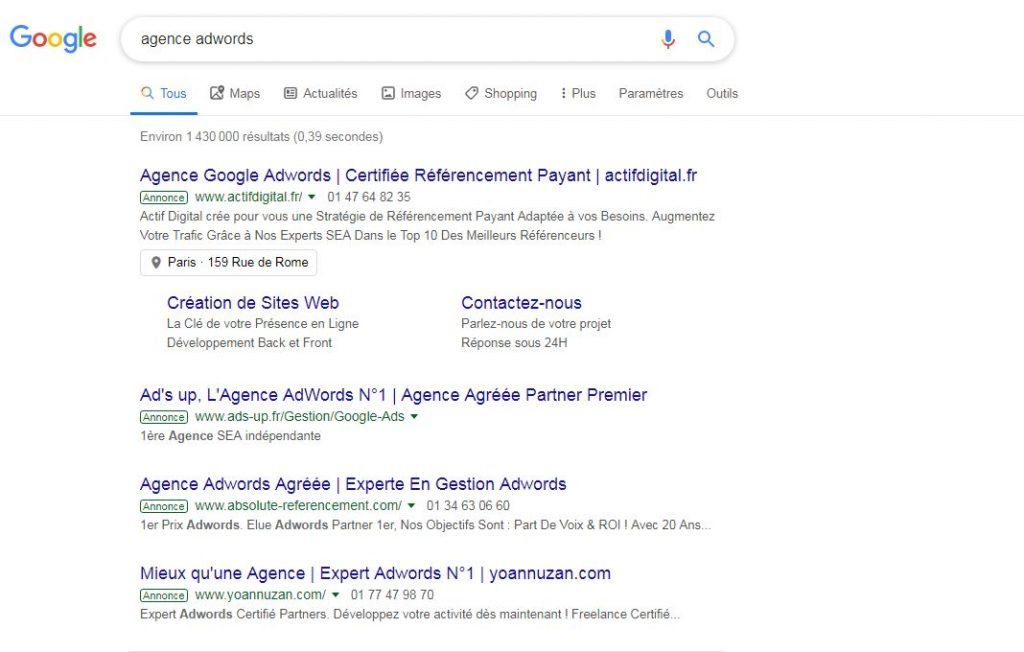Click the Maps tab icon
Viewport: 1024px width, 652px height.
click(x=217, y=93)
